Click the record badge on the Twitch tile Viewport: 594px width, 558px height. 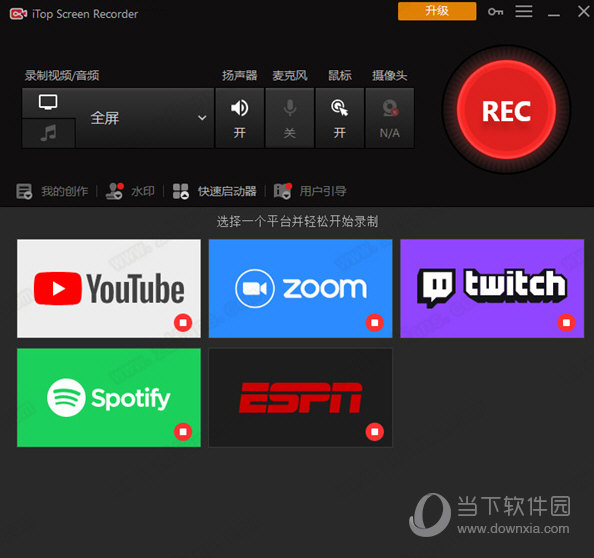tap(566, 323)
